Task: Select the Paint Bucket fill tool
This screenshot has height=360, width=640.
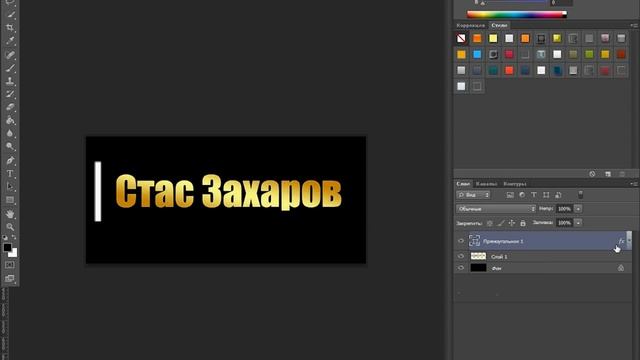Action: tap(10, 120)
